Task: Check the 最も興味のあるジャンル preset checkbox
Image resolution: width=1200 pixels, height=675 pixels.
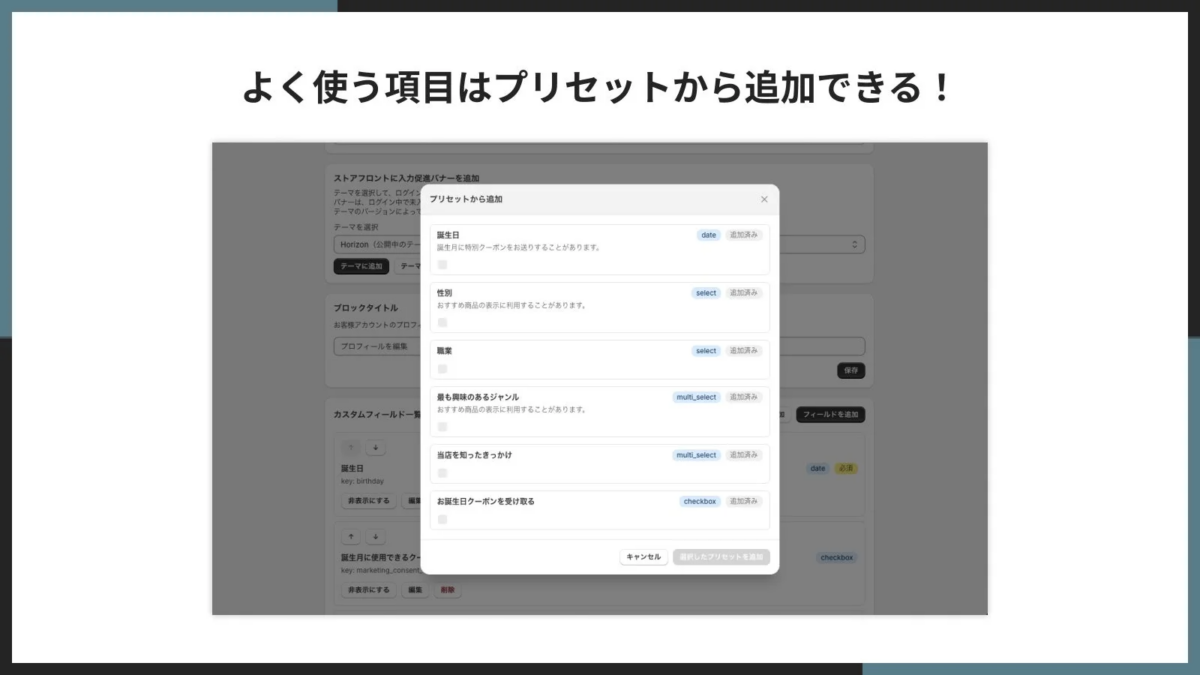Action: coord(442,427)
